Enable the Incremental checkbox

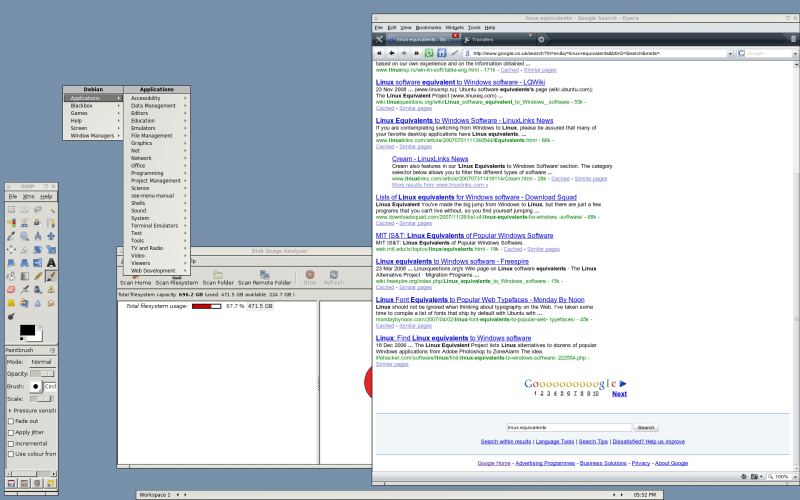pyautogui.click(x=11, y=444)
